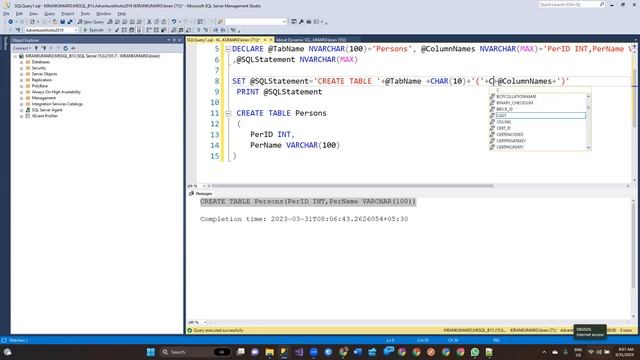640x360 pixels.
Task: Open the Help menu
Action: (x=122, y=14)
